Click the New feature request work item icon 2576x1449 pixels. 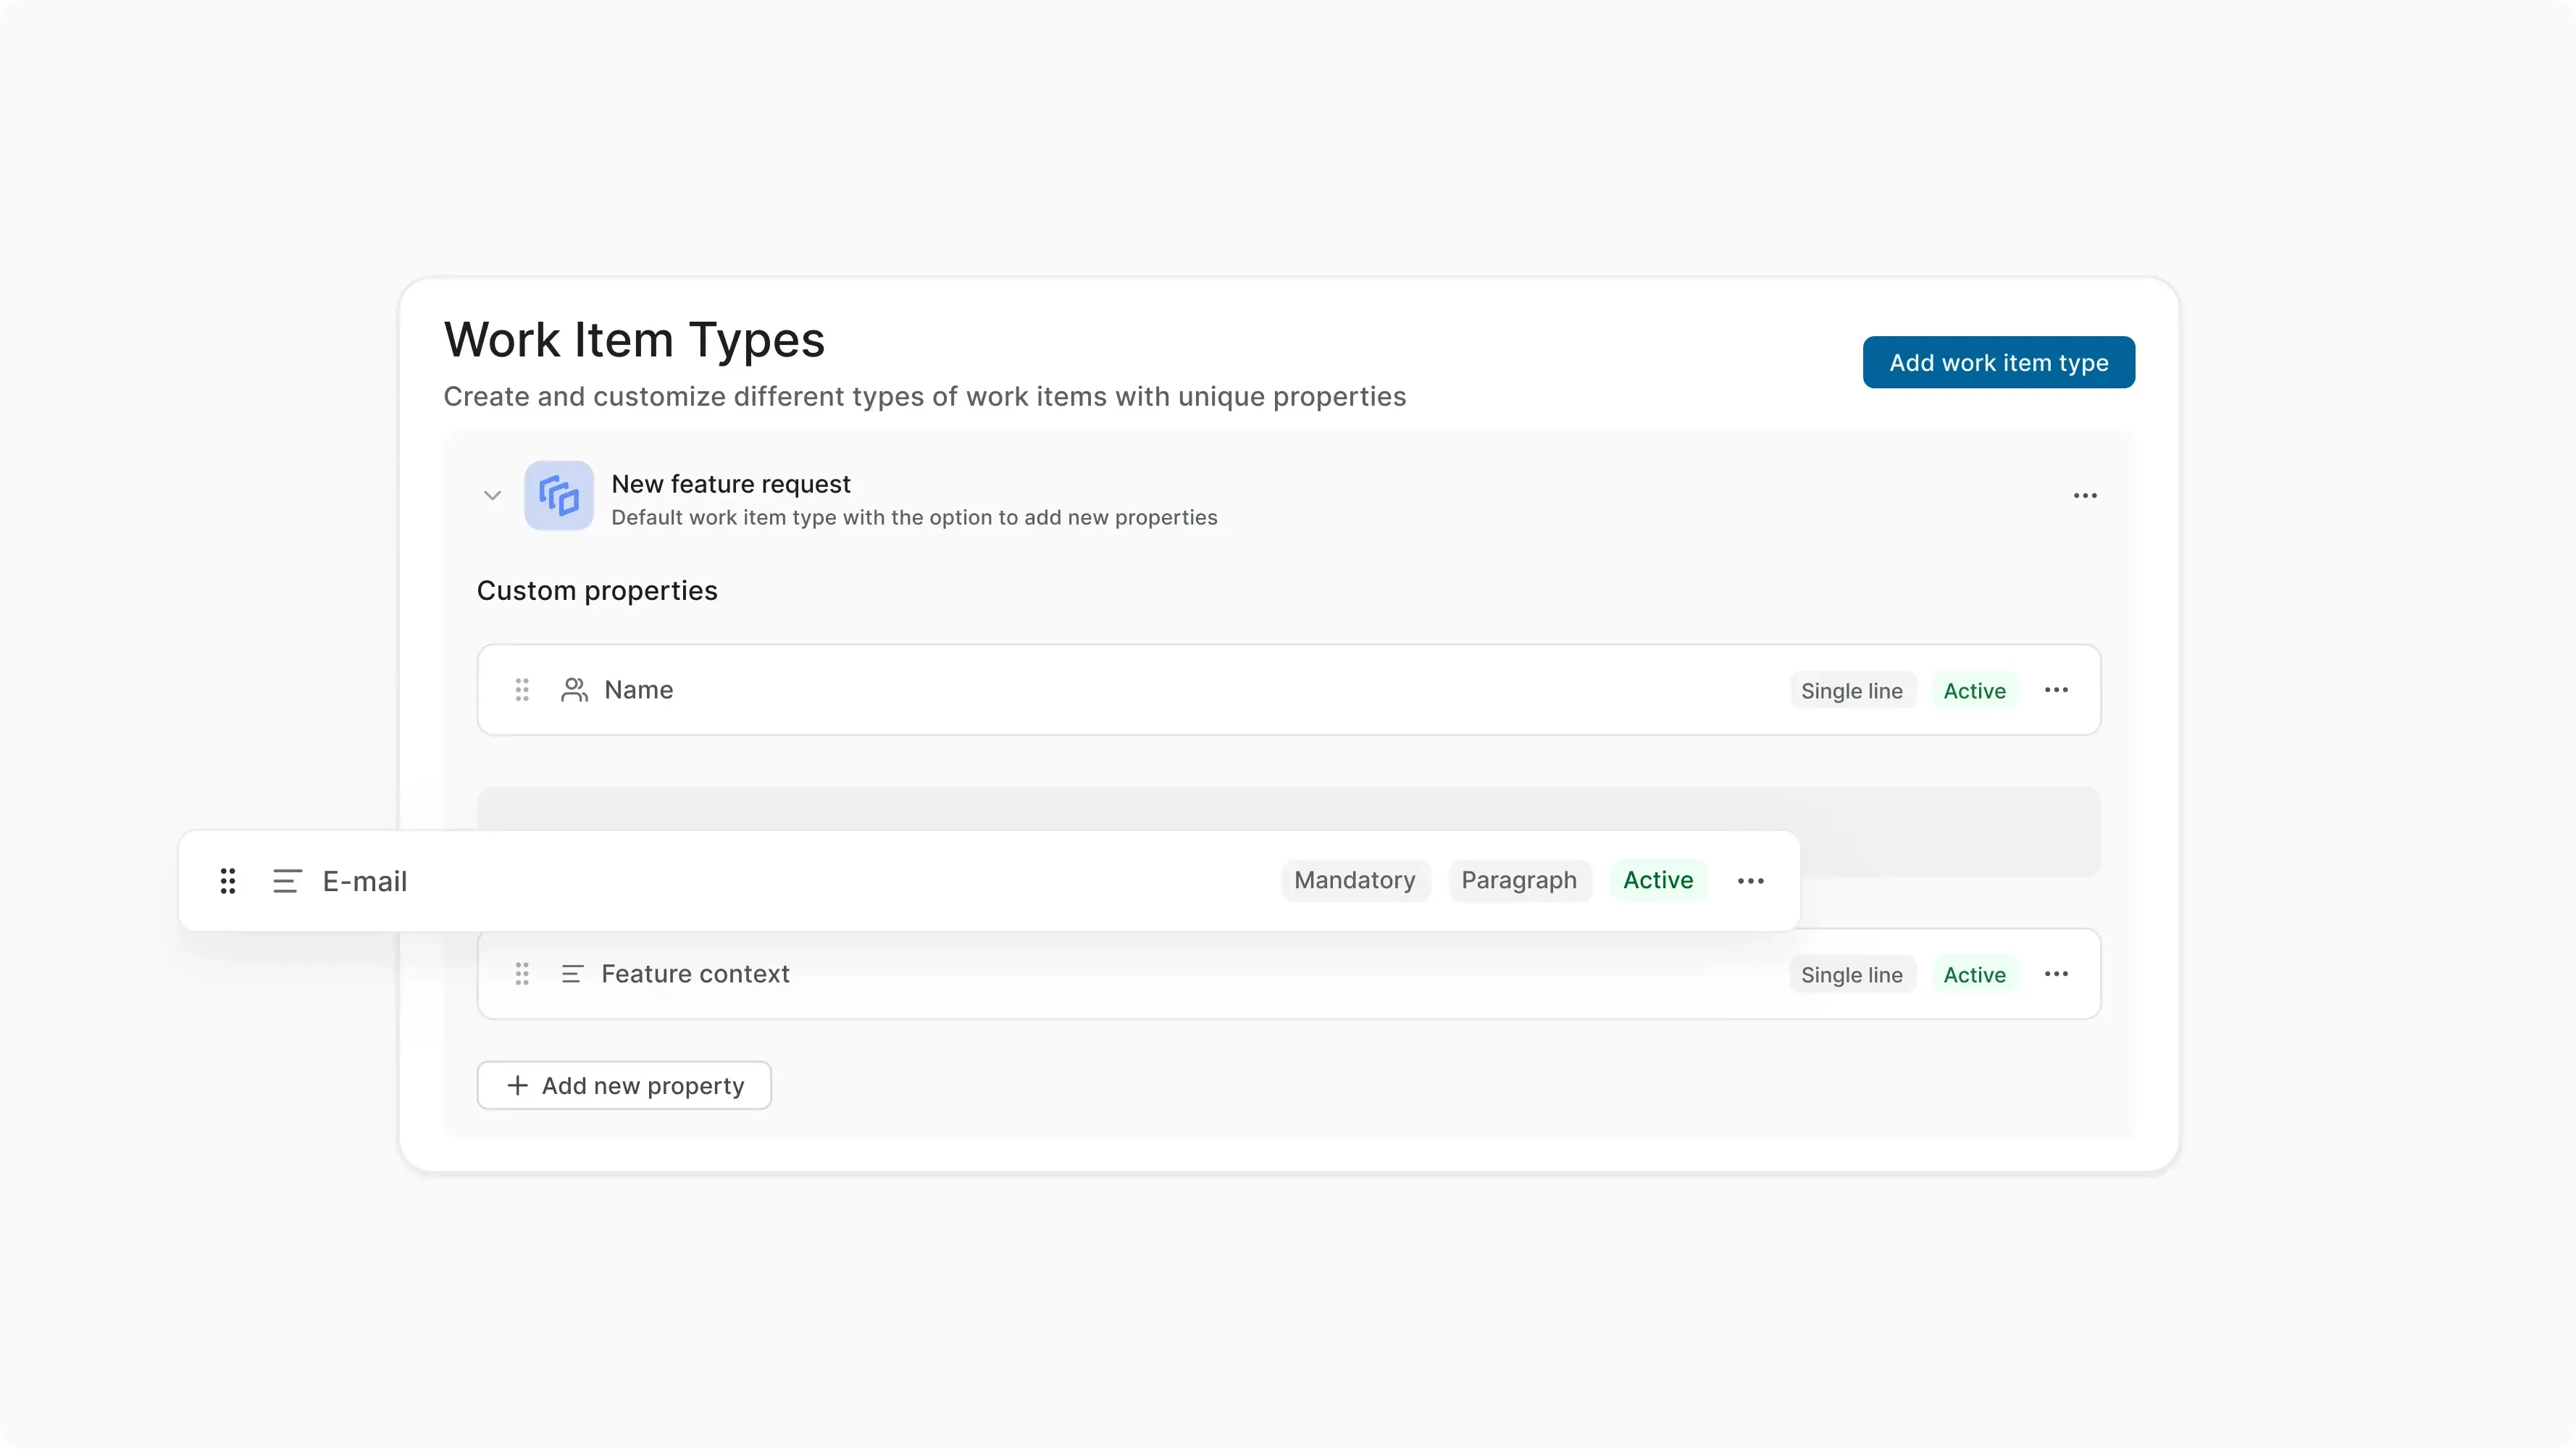click(x=559, y=495)
